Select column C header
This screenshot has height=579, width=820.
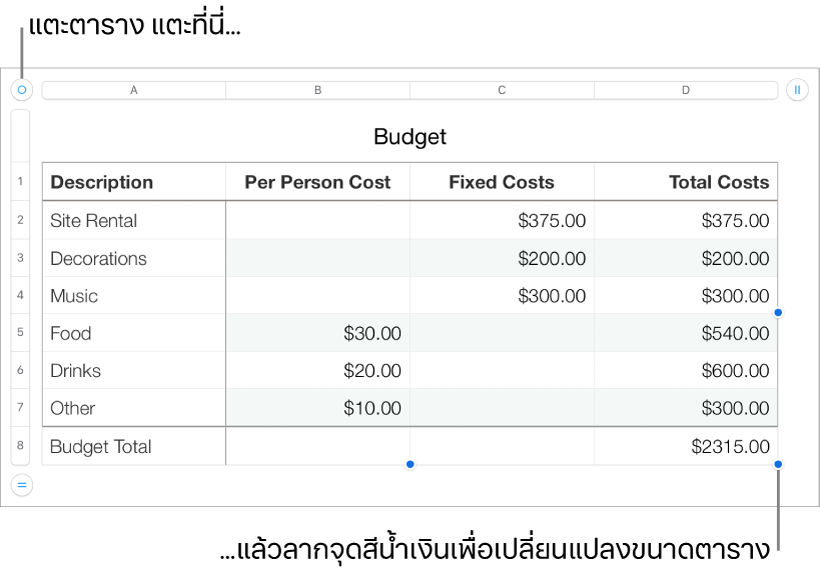(x=502, y=90)
